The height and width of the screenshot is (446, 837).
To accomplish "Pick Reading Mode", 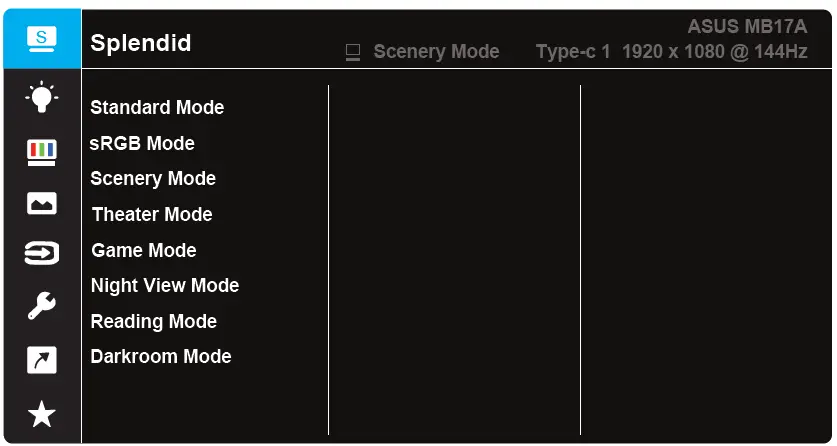I will tap(154, 322).
